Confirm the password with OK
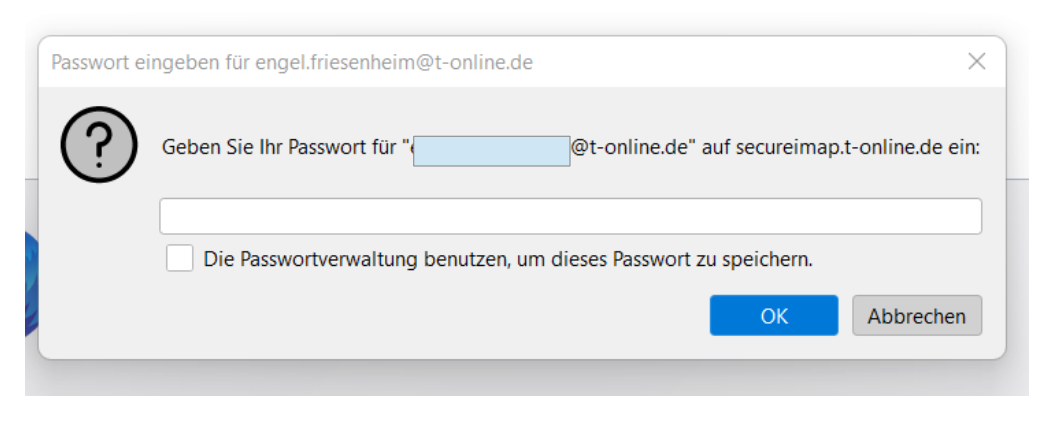Screen dimensions: 1053x423 click(x=774, y=316)
